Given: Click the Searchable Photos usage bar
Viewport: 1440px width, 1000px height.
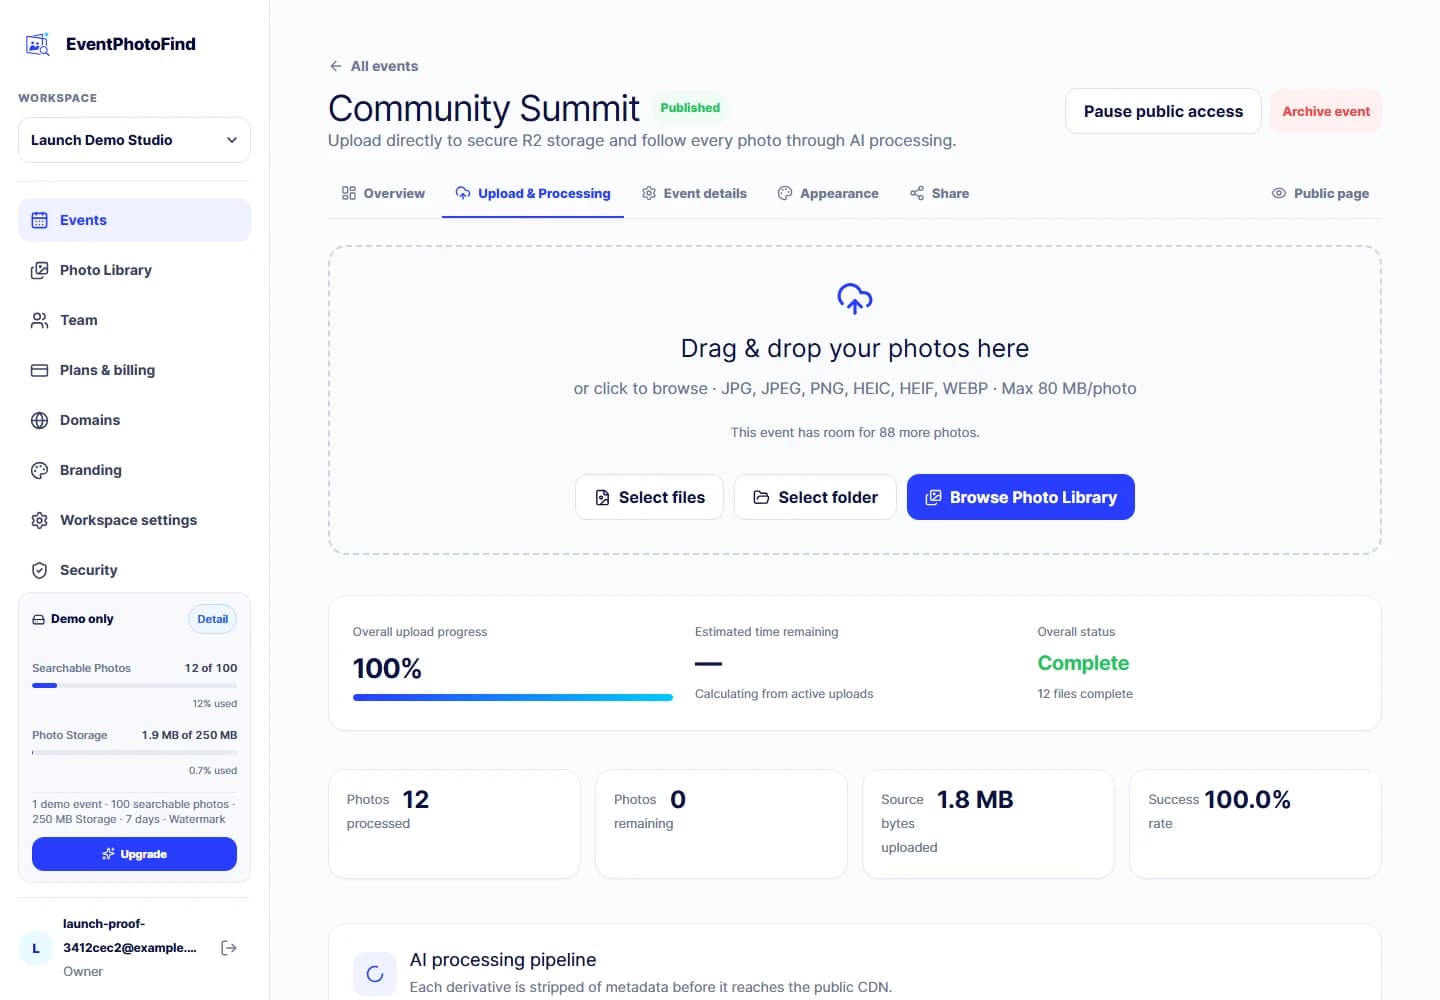Looking at the screenshot, I should (134, 685).
